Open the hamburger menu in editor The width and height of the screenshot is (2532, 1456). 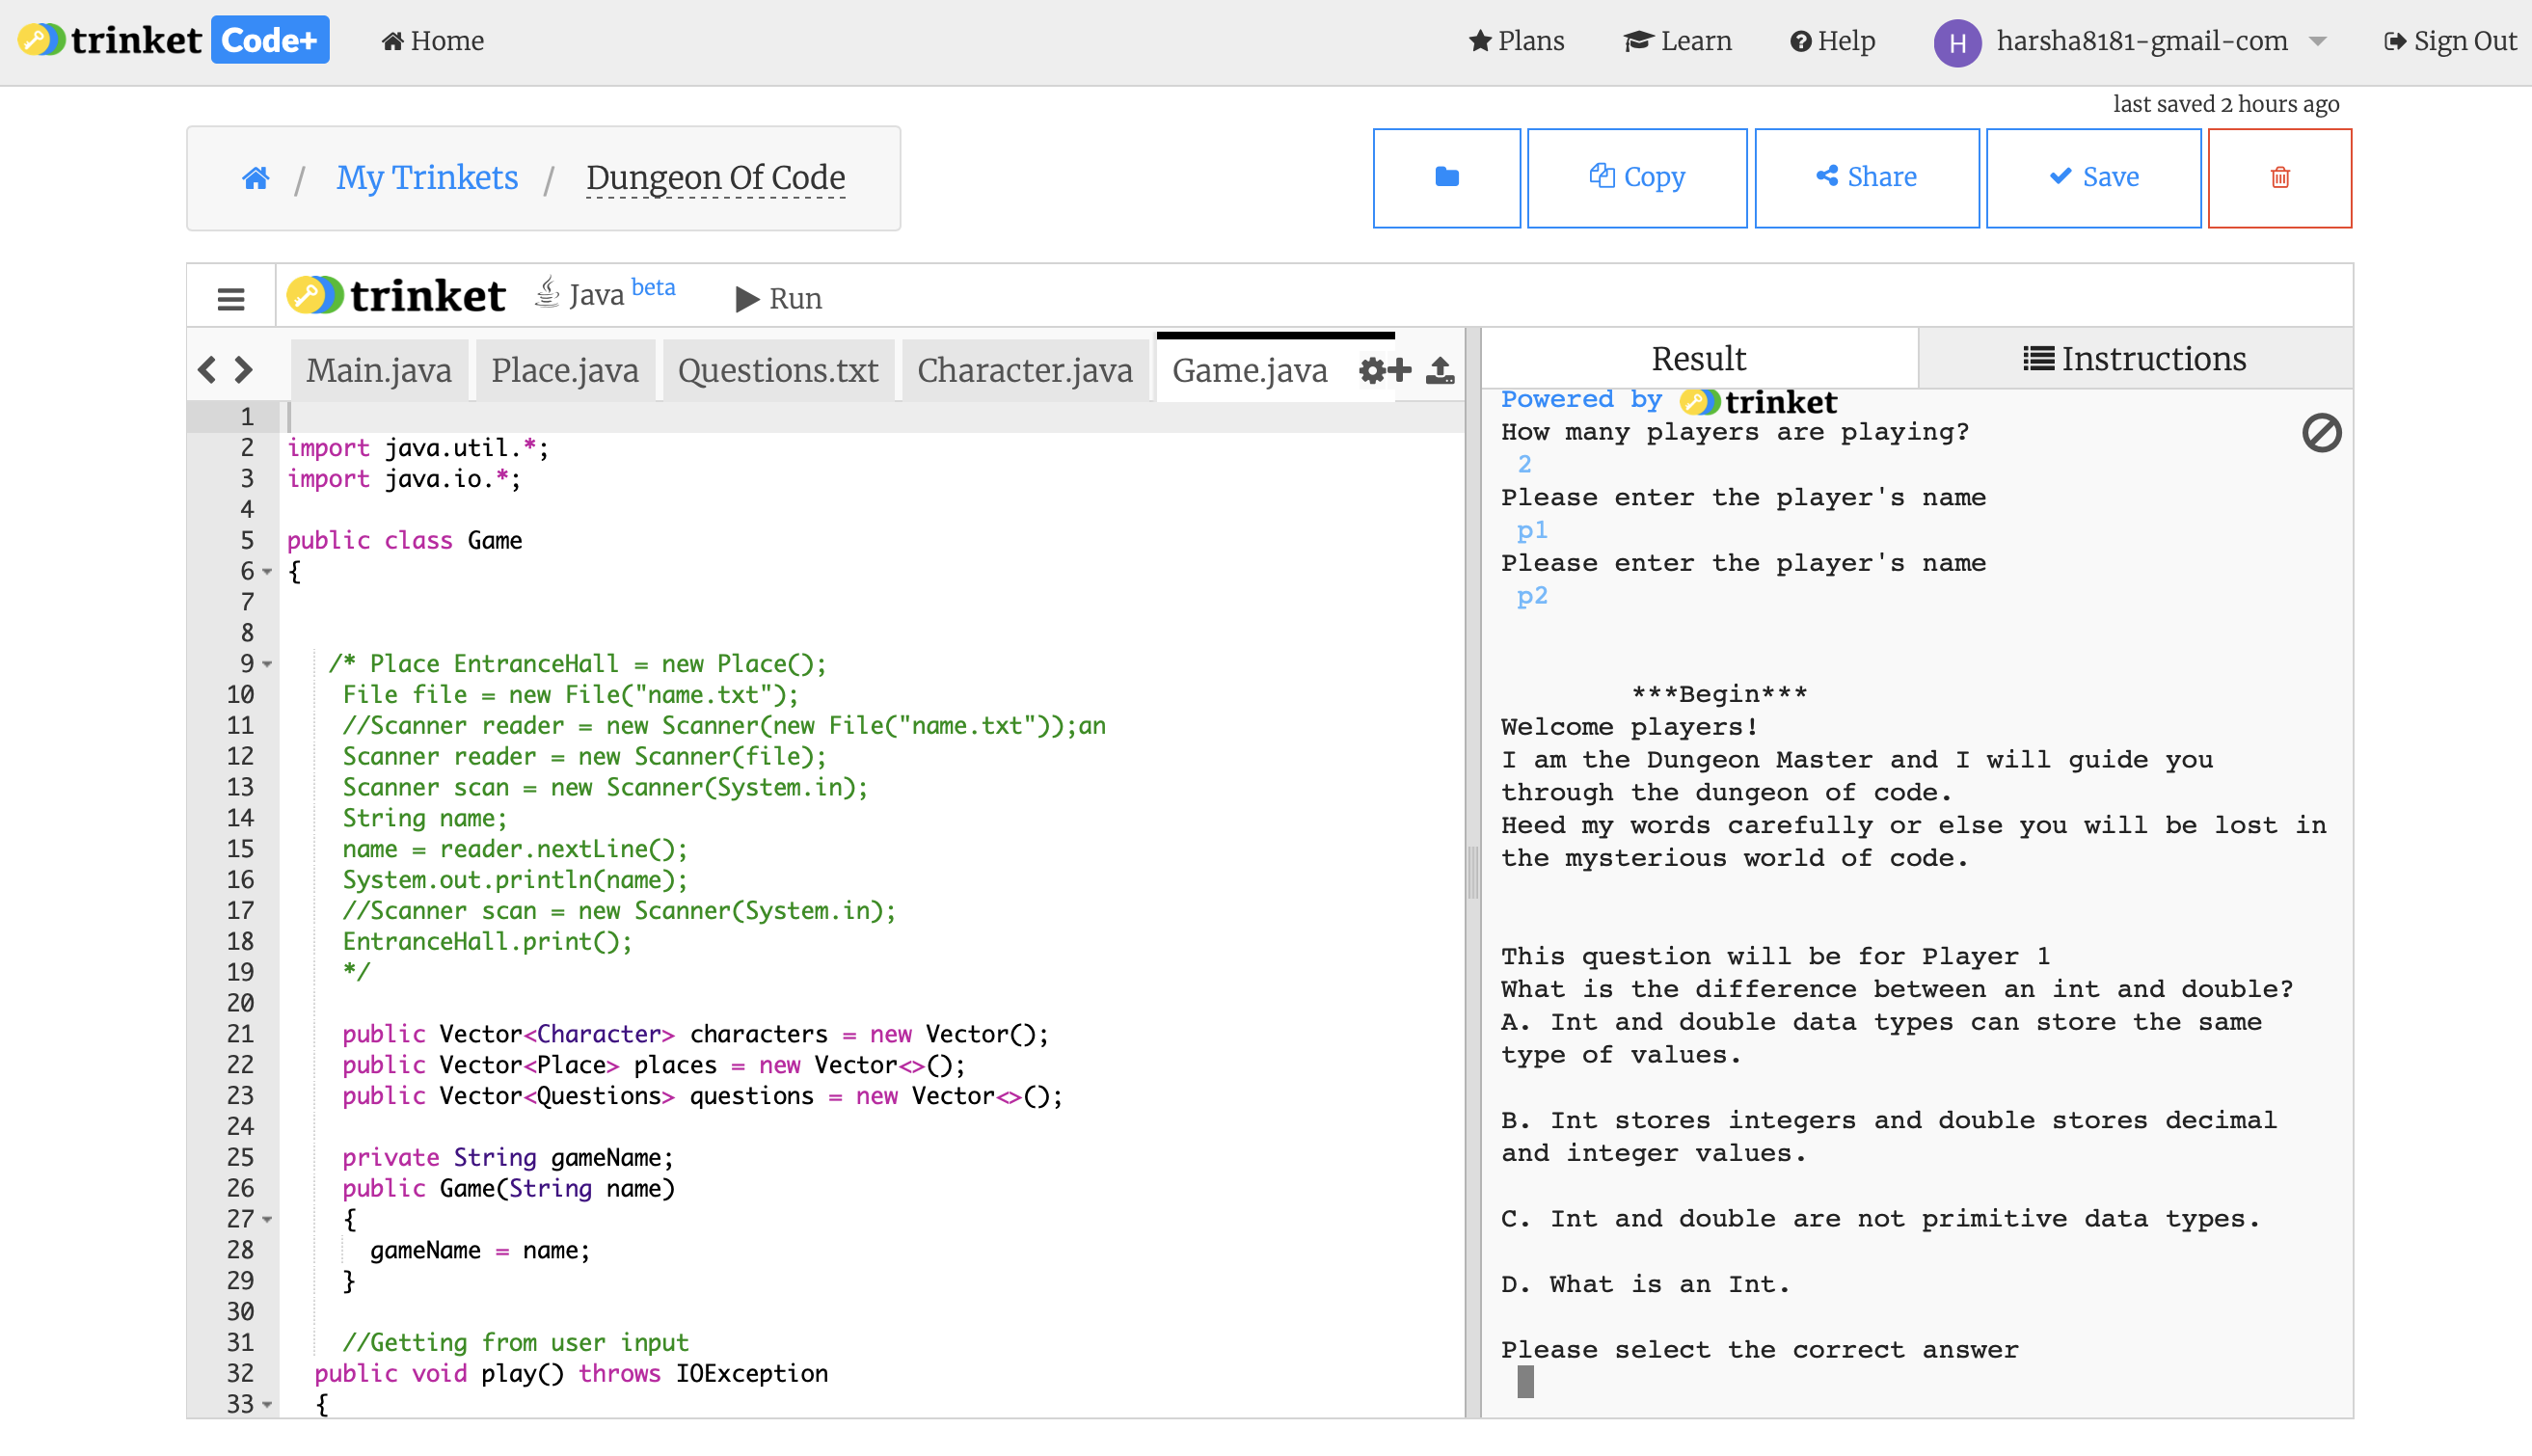[231, 298]
